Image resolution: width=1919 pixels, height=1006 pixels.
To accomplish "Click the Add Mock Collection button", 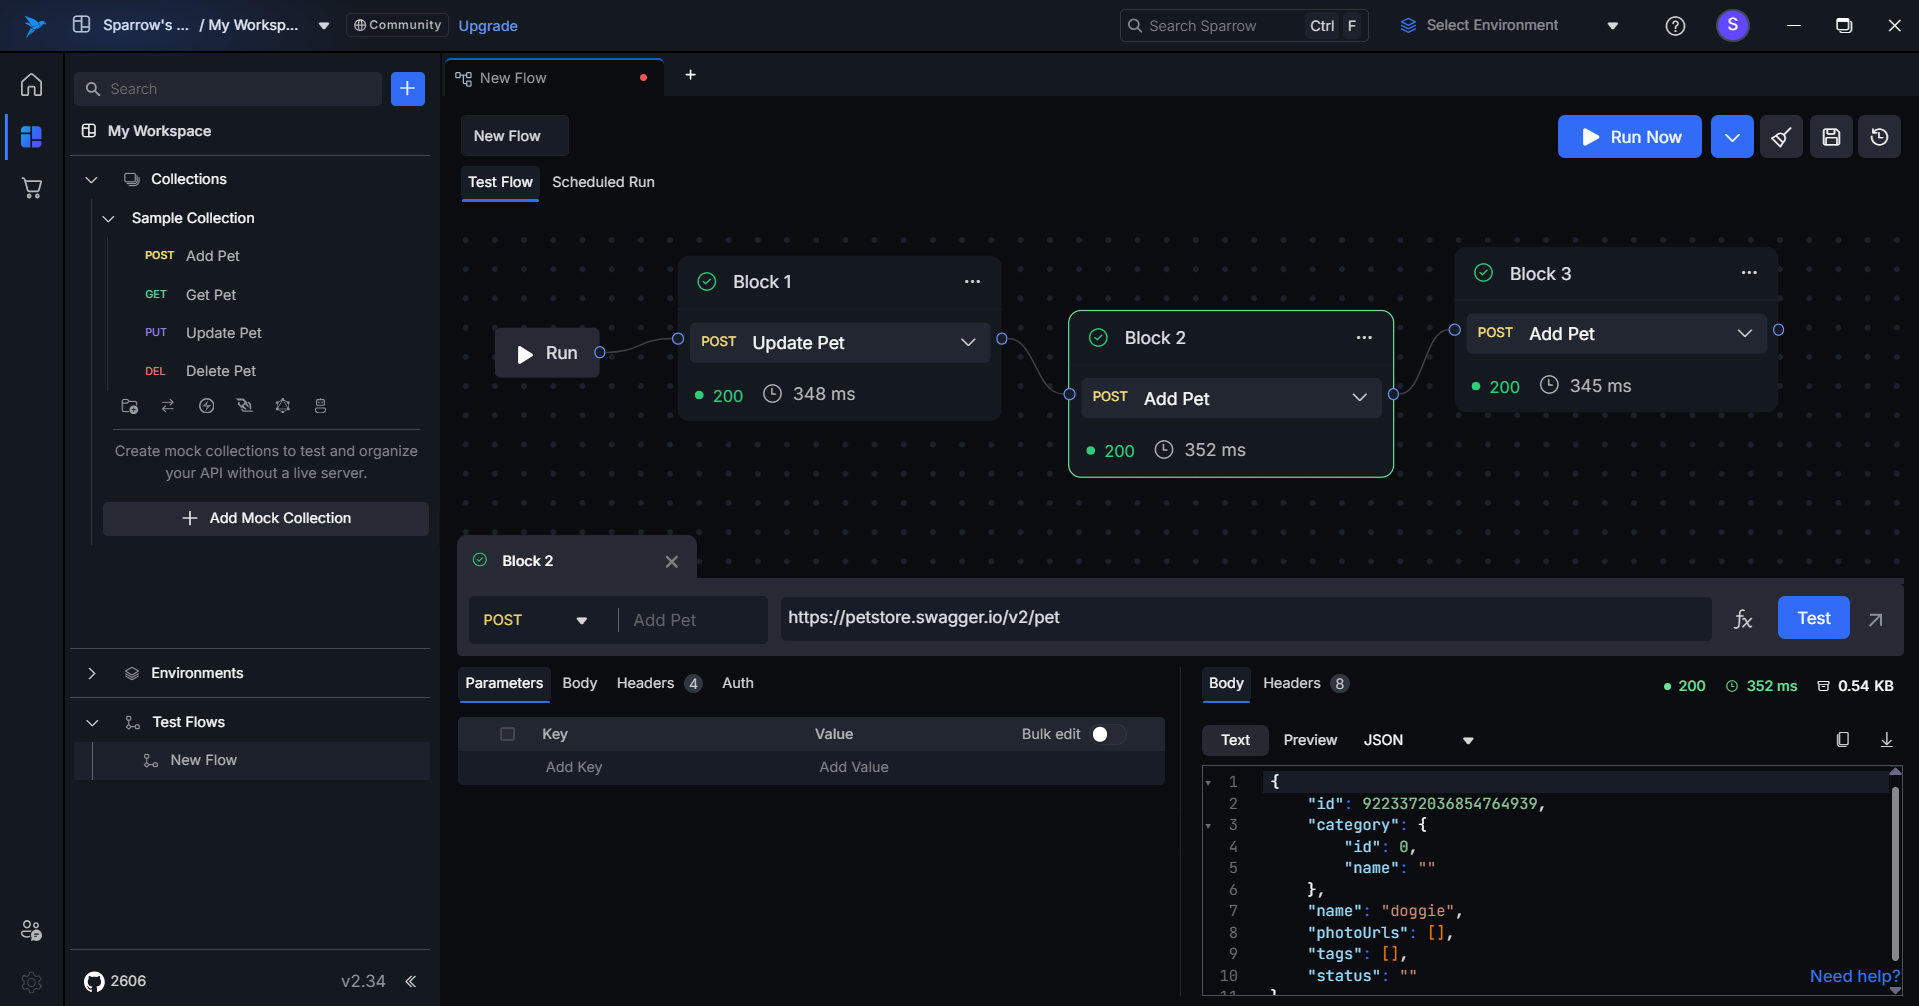I will [x=266, y=518].
